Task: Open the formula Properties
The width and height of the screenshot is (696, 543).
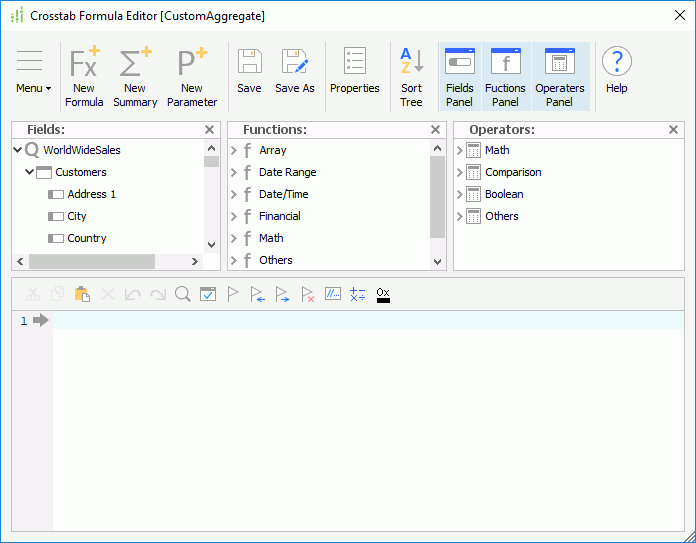Action: pos(354,76)
